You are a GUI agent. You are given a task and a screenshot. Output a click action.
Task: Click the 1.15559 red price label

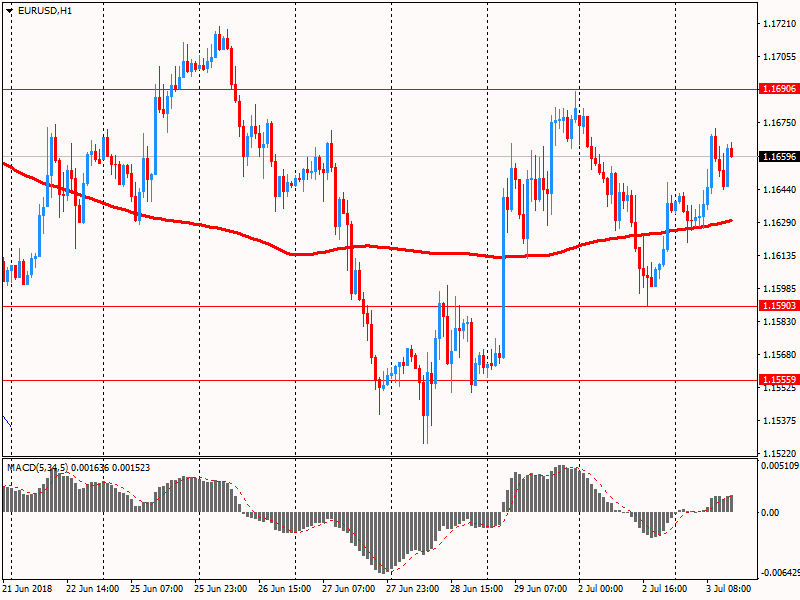pyautogui.click(x=779, y=380)
